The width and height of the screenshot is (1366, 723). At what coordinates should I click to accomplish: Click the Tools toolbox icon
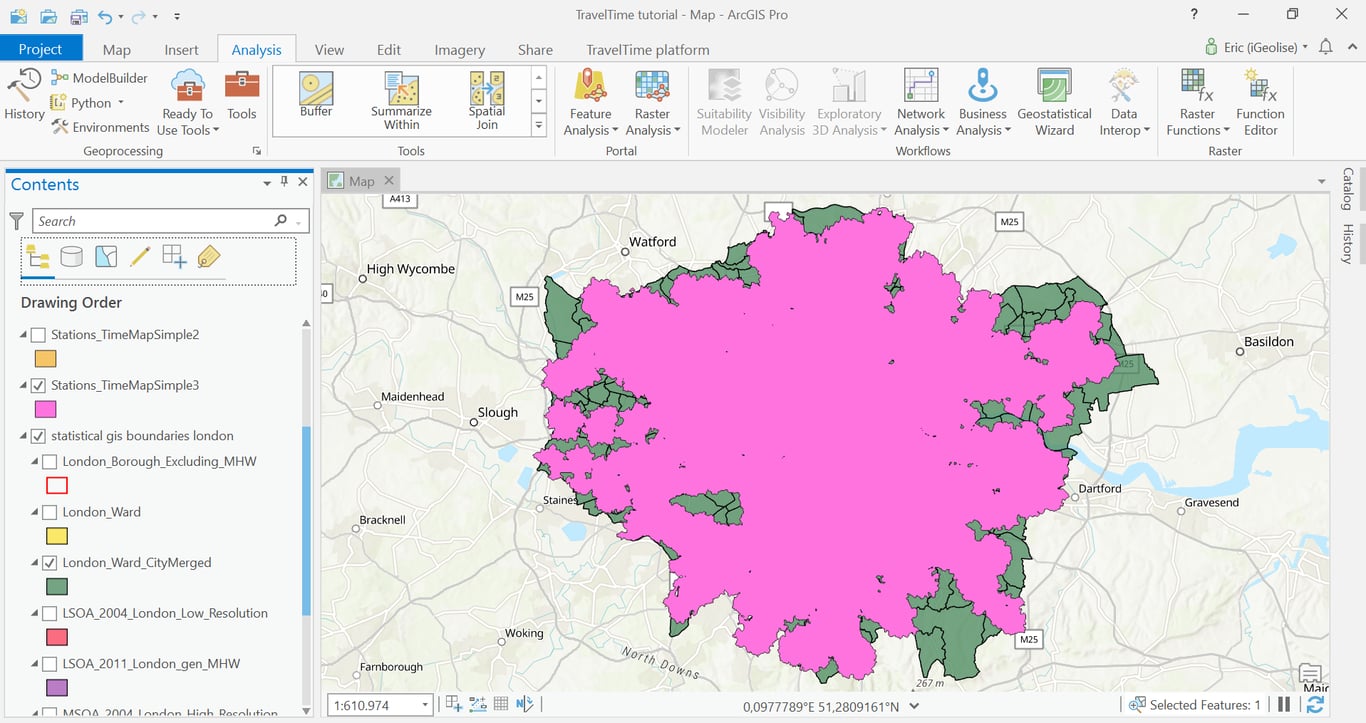coord(242,96)
